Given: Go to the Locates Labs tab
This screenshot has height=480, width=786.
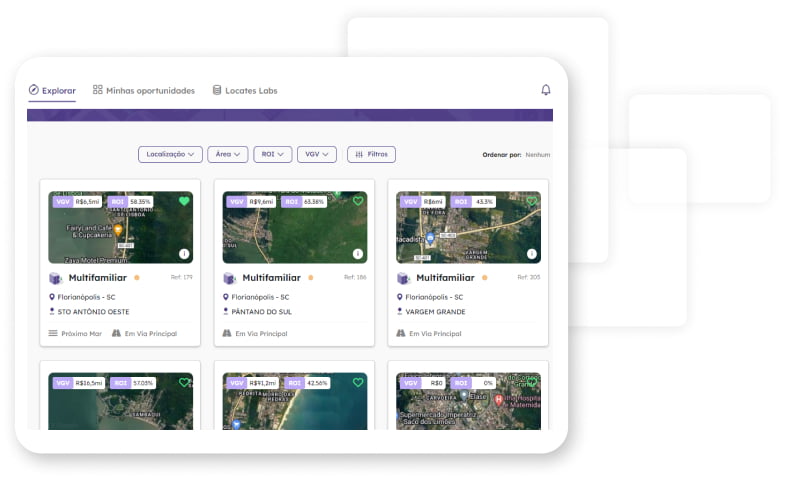Looking at the screenshot, I should click(245, 91).
